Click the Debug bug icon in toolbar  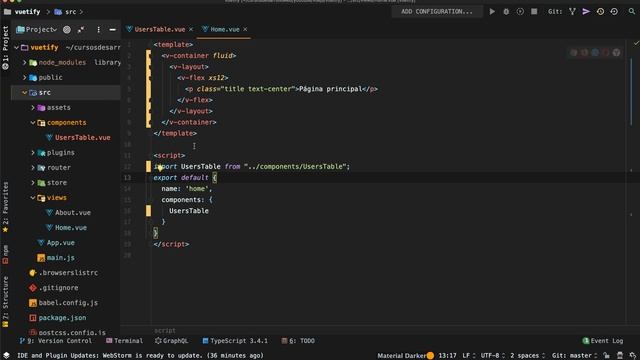pos(506,12)
